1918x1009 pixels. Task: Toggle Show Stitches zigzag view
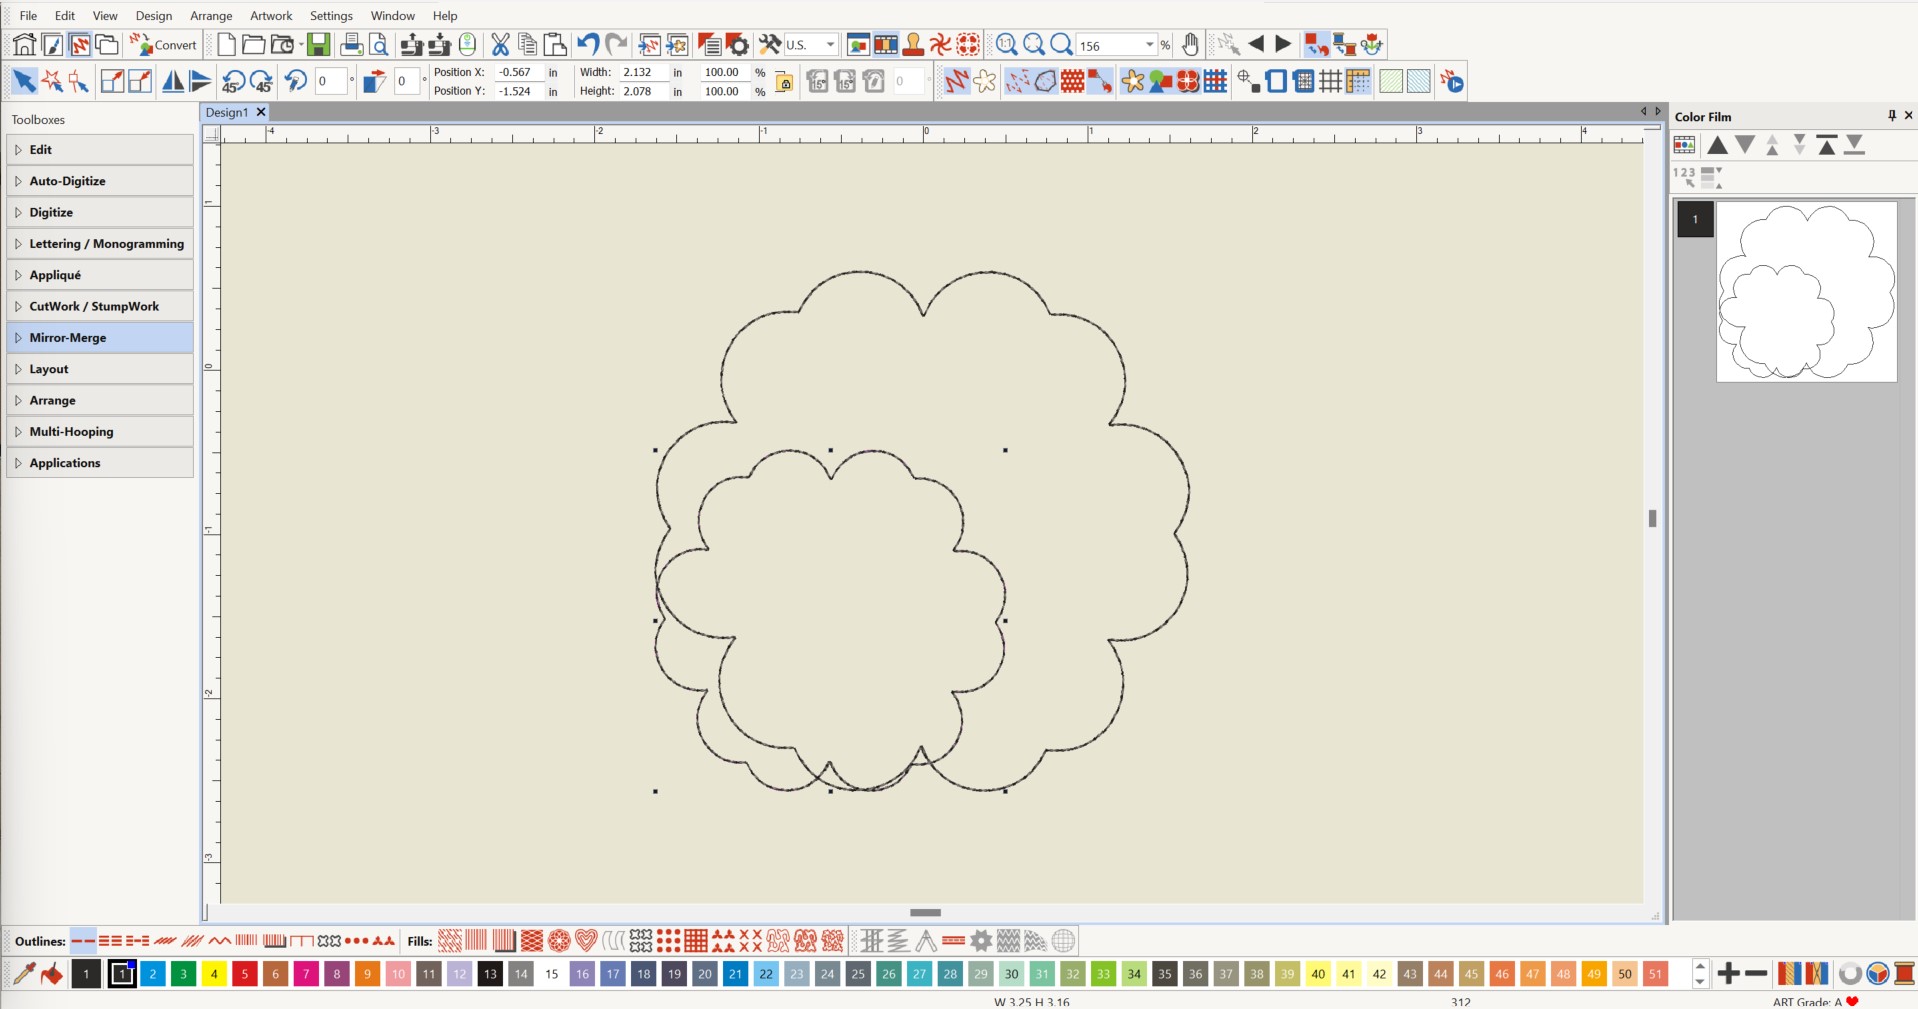click(x=957, y=81)
